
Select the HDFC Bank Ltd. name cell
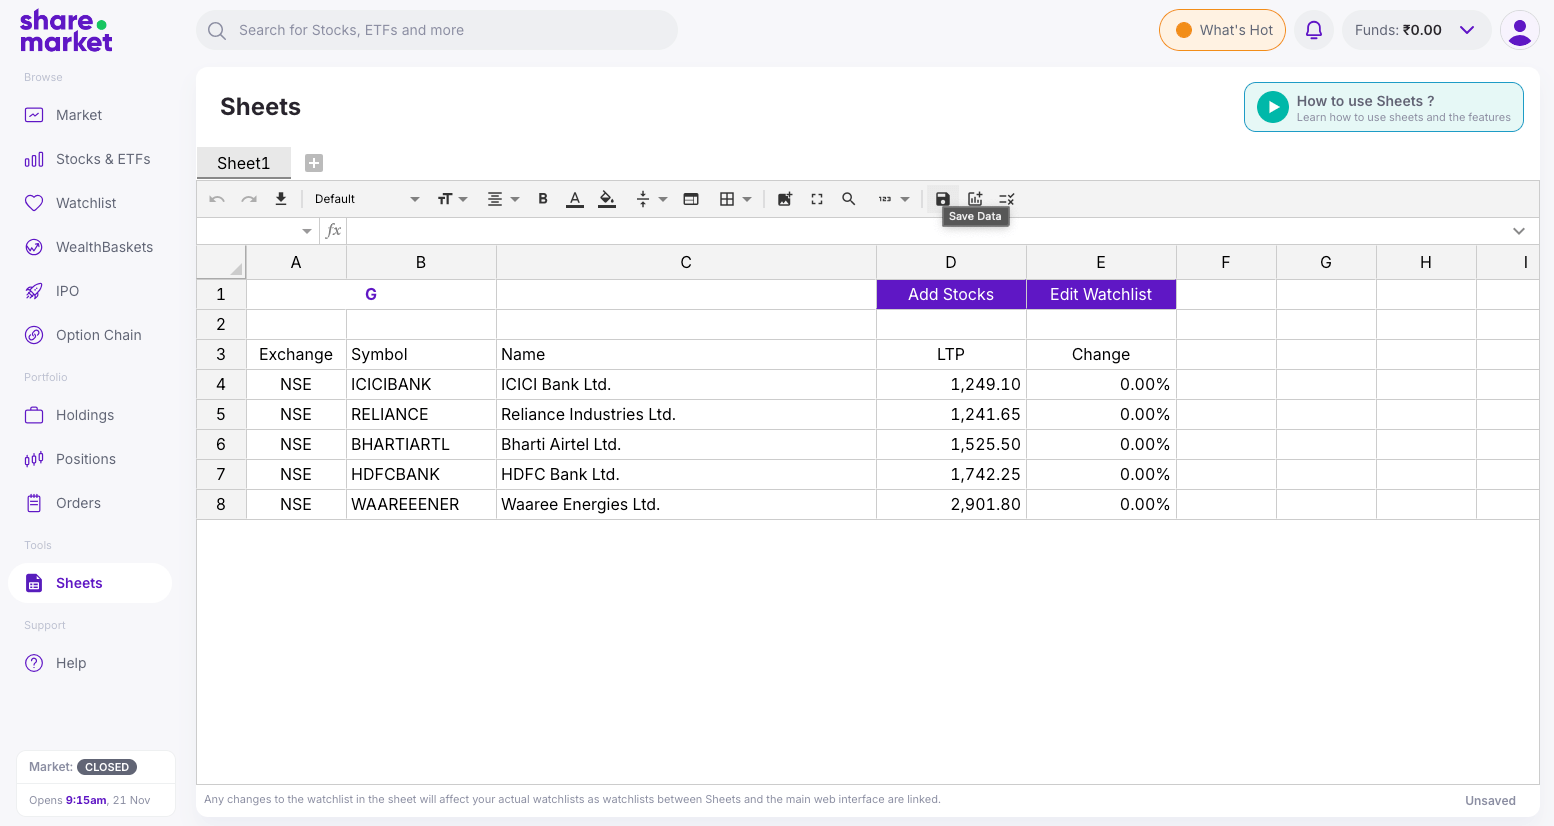click(686, 474)
